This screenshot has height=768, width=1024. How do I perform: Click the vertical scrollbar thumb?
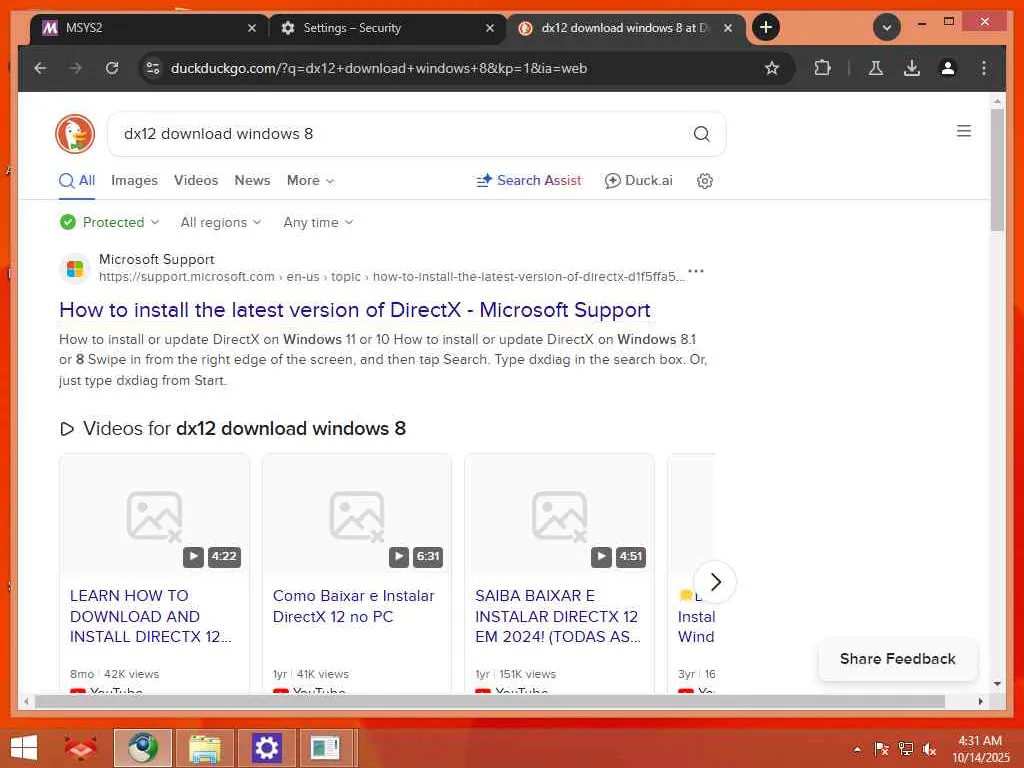pos(997,170)
